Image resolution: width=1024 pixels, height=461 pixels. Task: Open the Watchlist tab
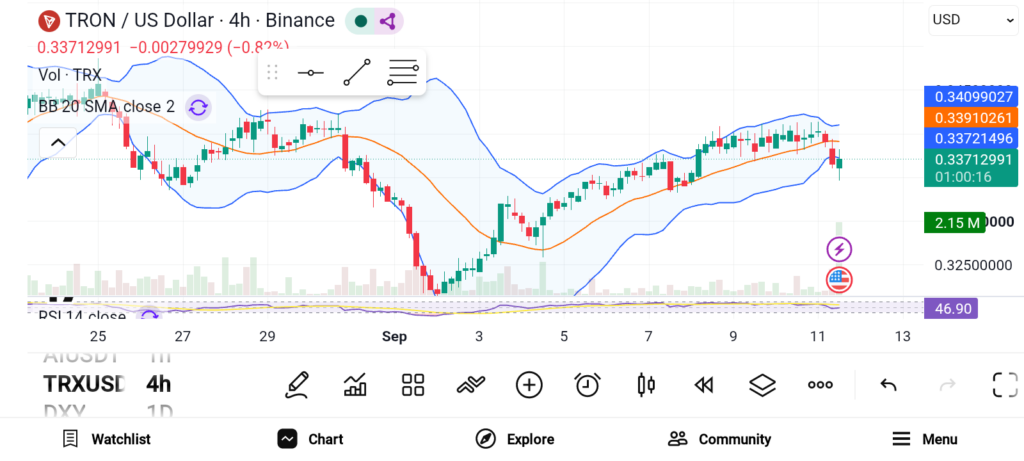pos(106,439)
